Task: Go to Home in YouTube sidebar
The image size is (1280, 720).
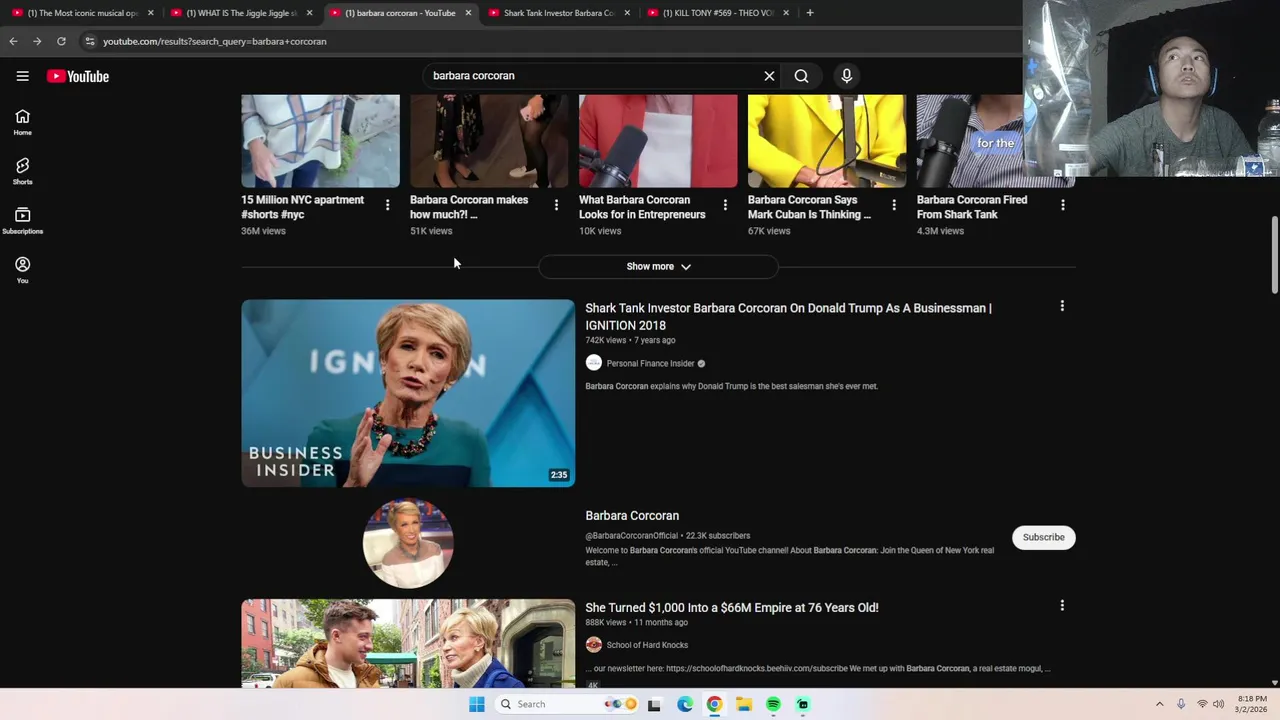Action: tap(22, 122)
